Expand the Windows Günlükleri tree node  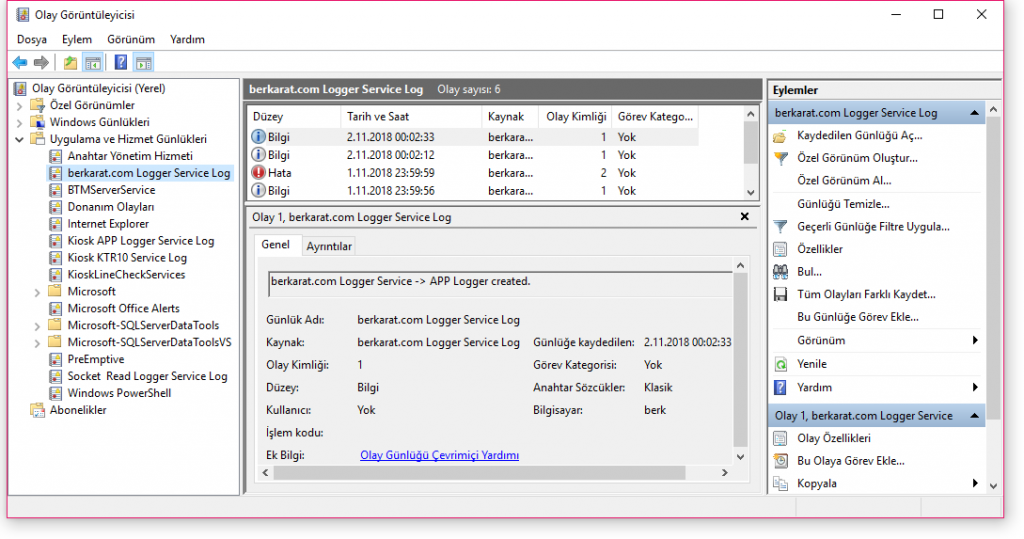(x=20, y=123)
